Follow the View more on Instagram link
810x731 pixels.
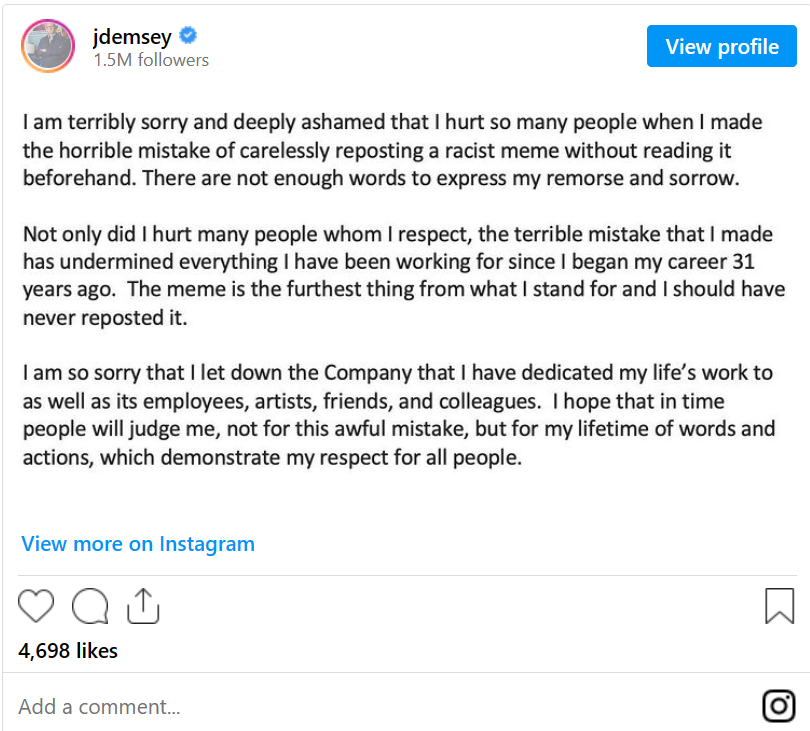[138, 544]
